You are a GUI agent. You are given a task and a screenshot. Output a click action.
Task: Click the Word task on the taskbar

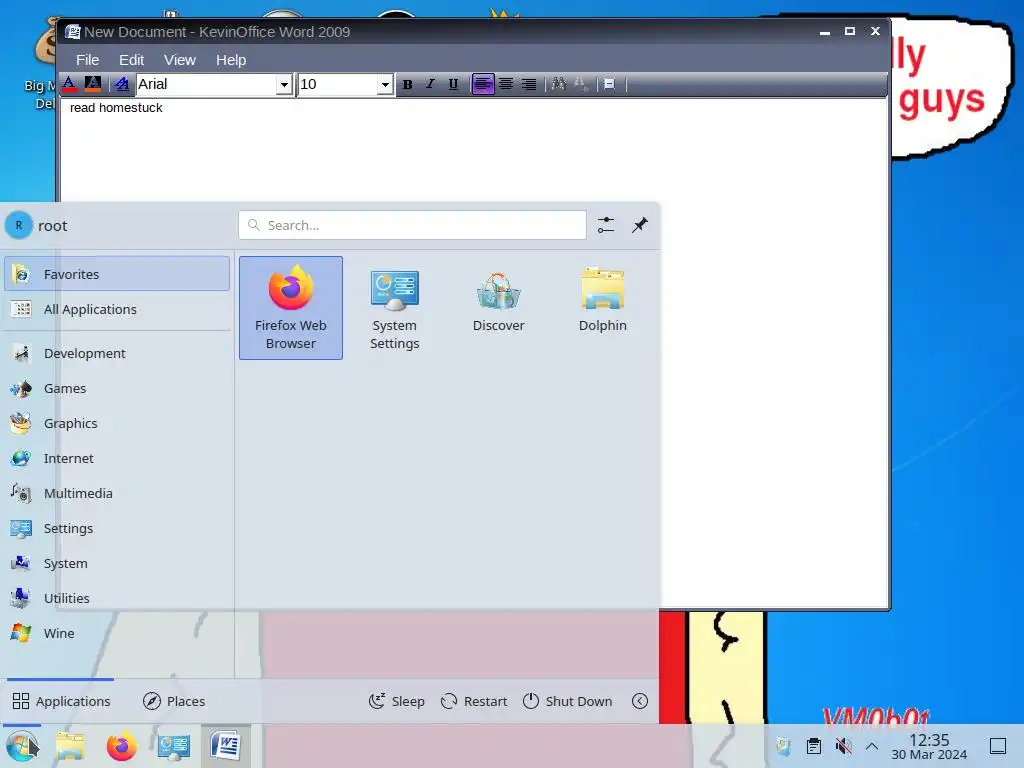[x=225, y=746]
